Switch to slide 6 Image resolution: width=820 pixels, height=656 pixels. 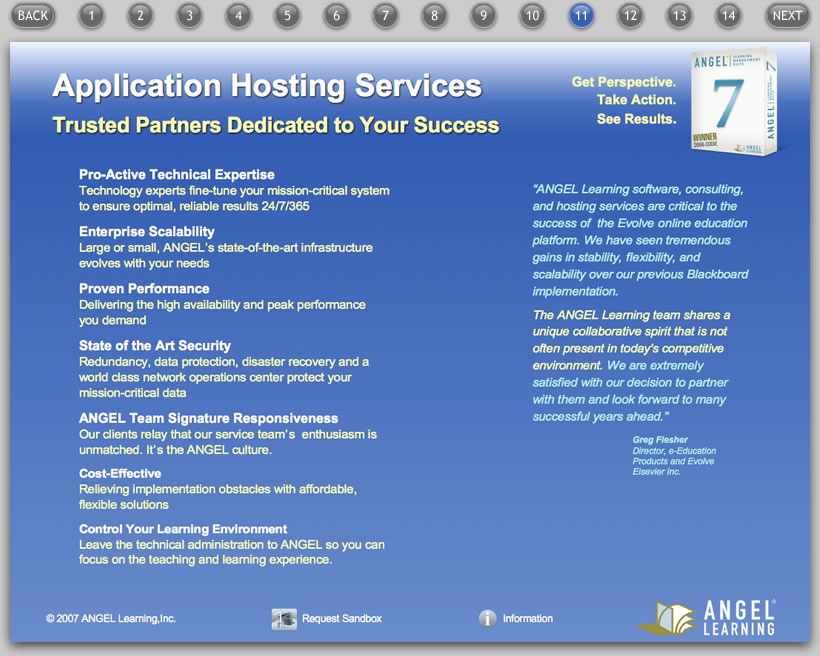point(336,15)
